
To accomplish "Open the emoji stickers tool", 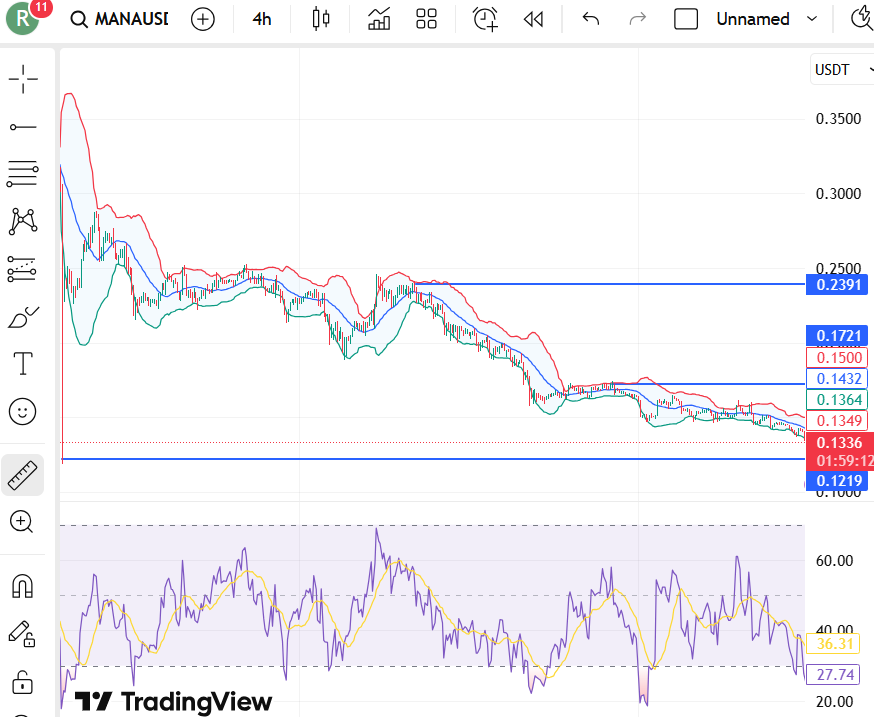I will pos(23,411).
